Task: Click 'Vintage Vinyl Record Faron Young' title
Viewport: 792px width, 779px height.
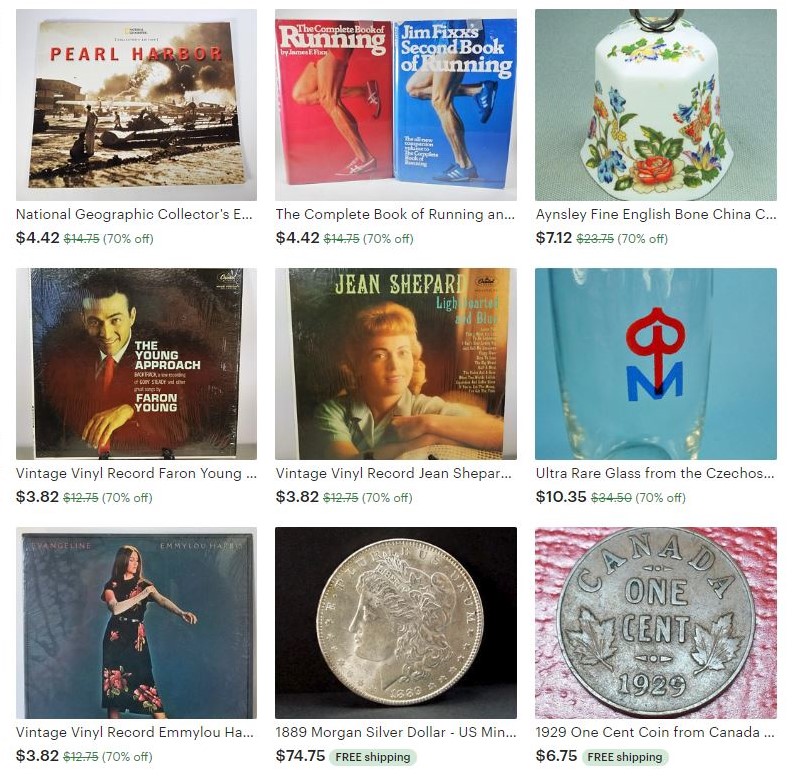Action: (x=136, y=473)
